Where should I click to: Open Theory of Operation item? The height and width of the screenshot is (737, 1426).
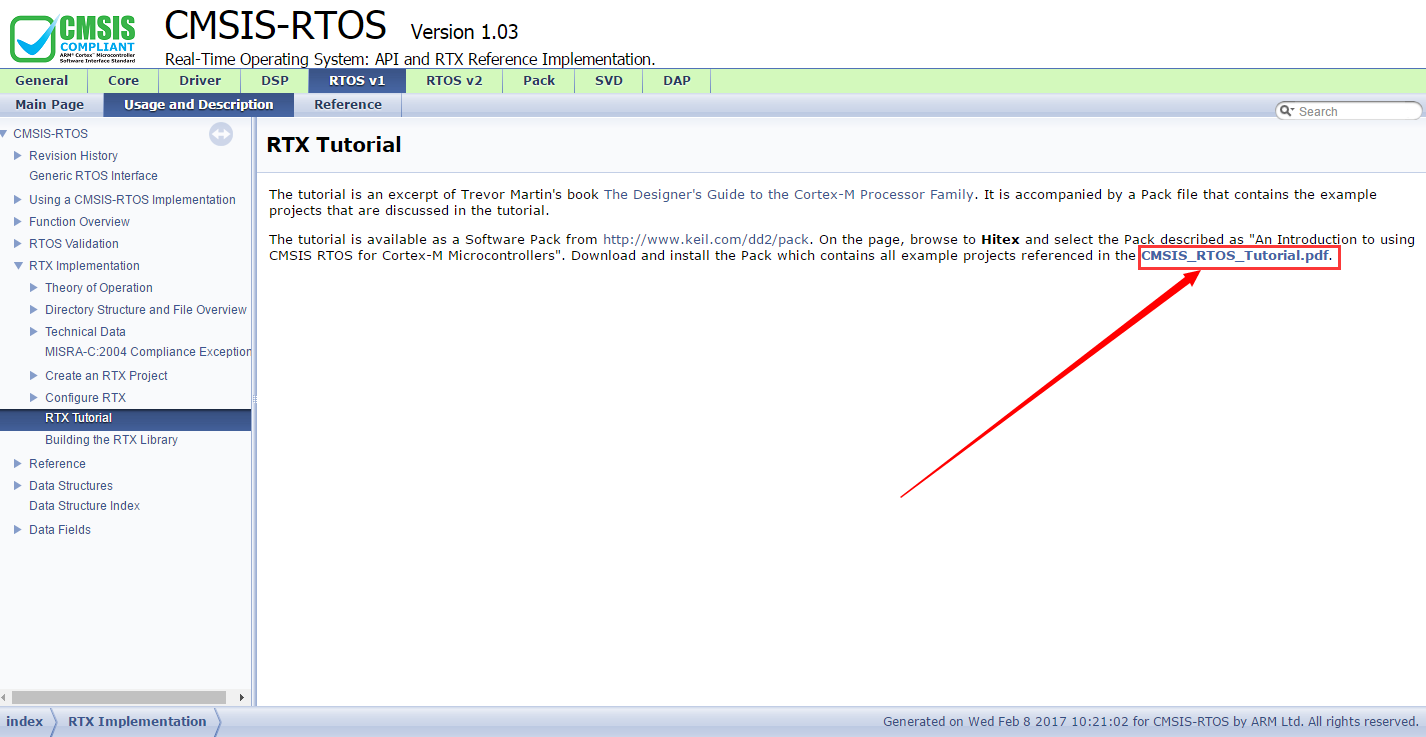[99, 288]
